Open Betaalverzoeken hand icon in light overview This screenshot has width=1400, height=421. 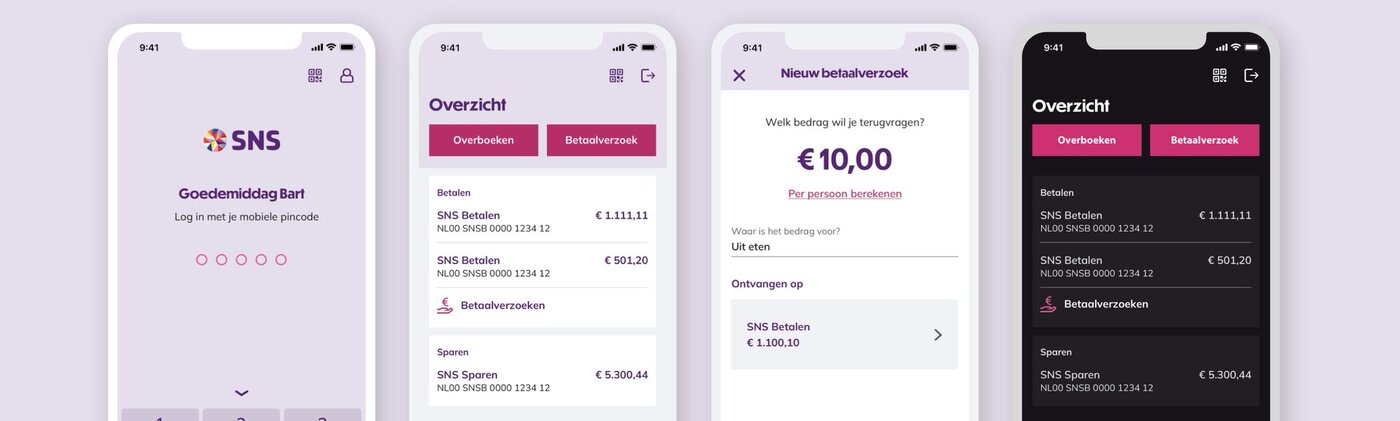pos(445,306)
